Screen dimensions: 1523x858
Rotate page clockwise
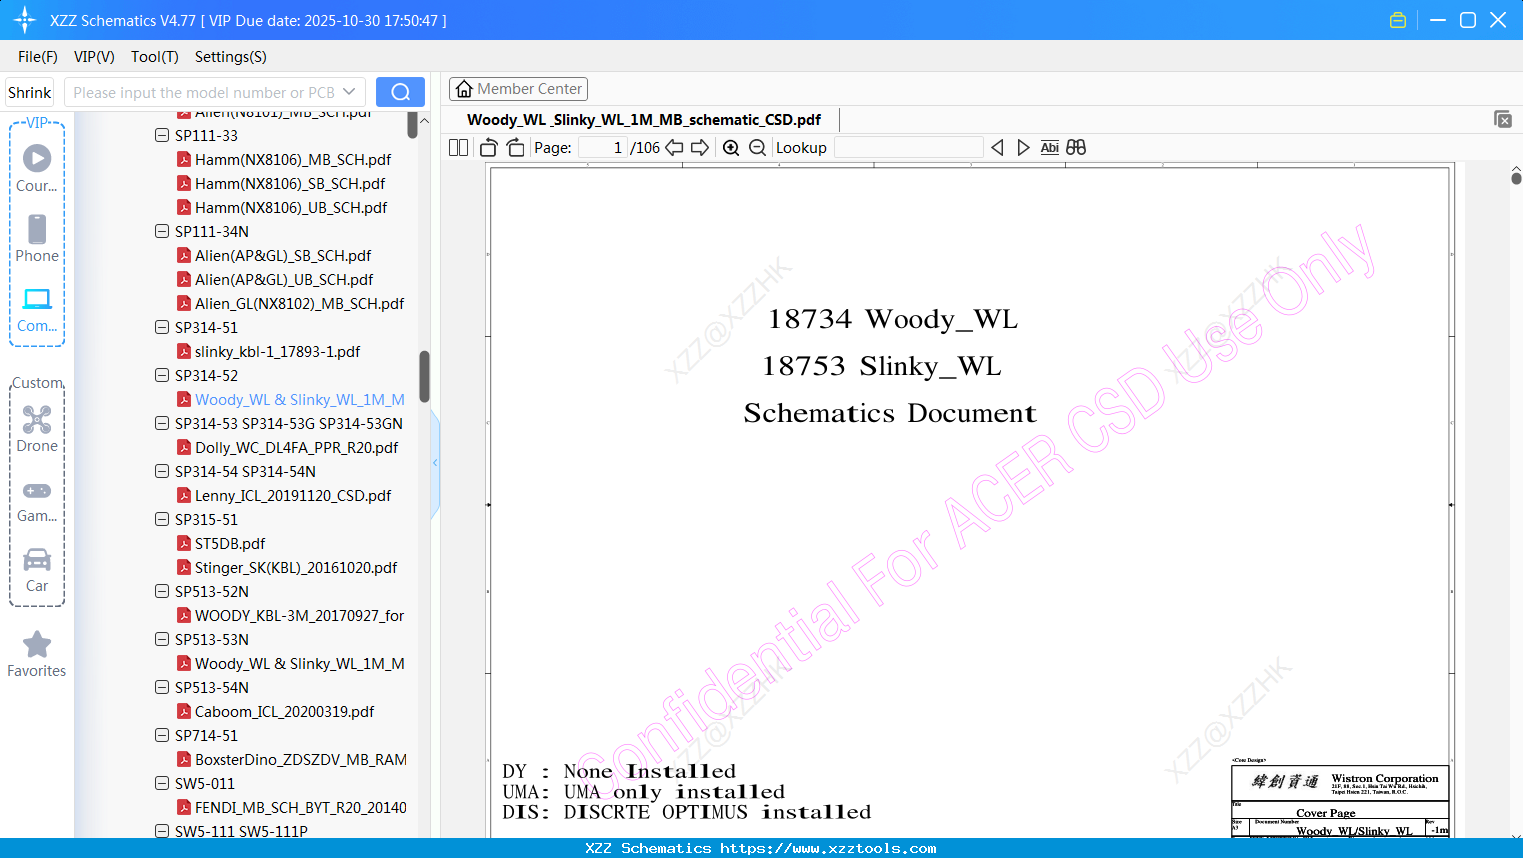pyautogui.click(x=515, y=147)
